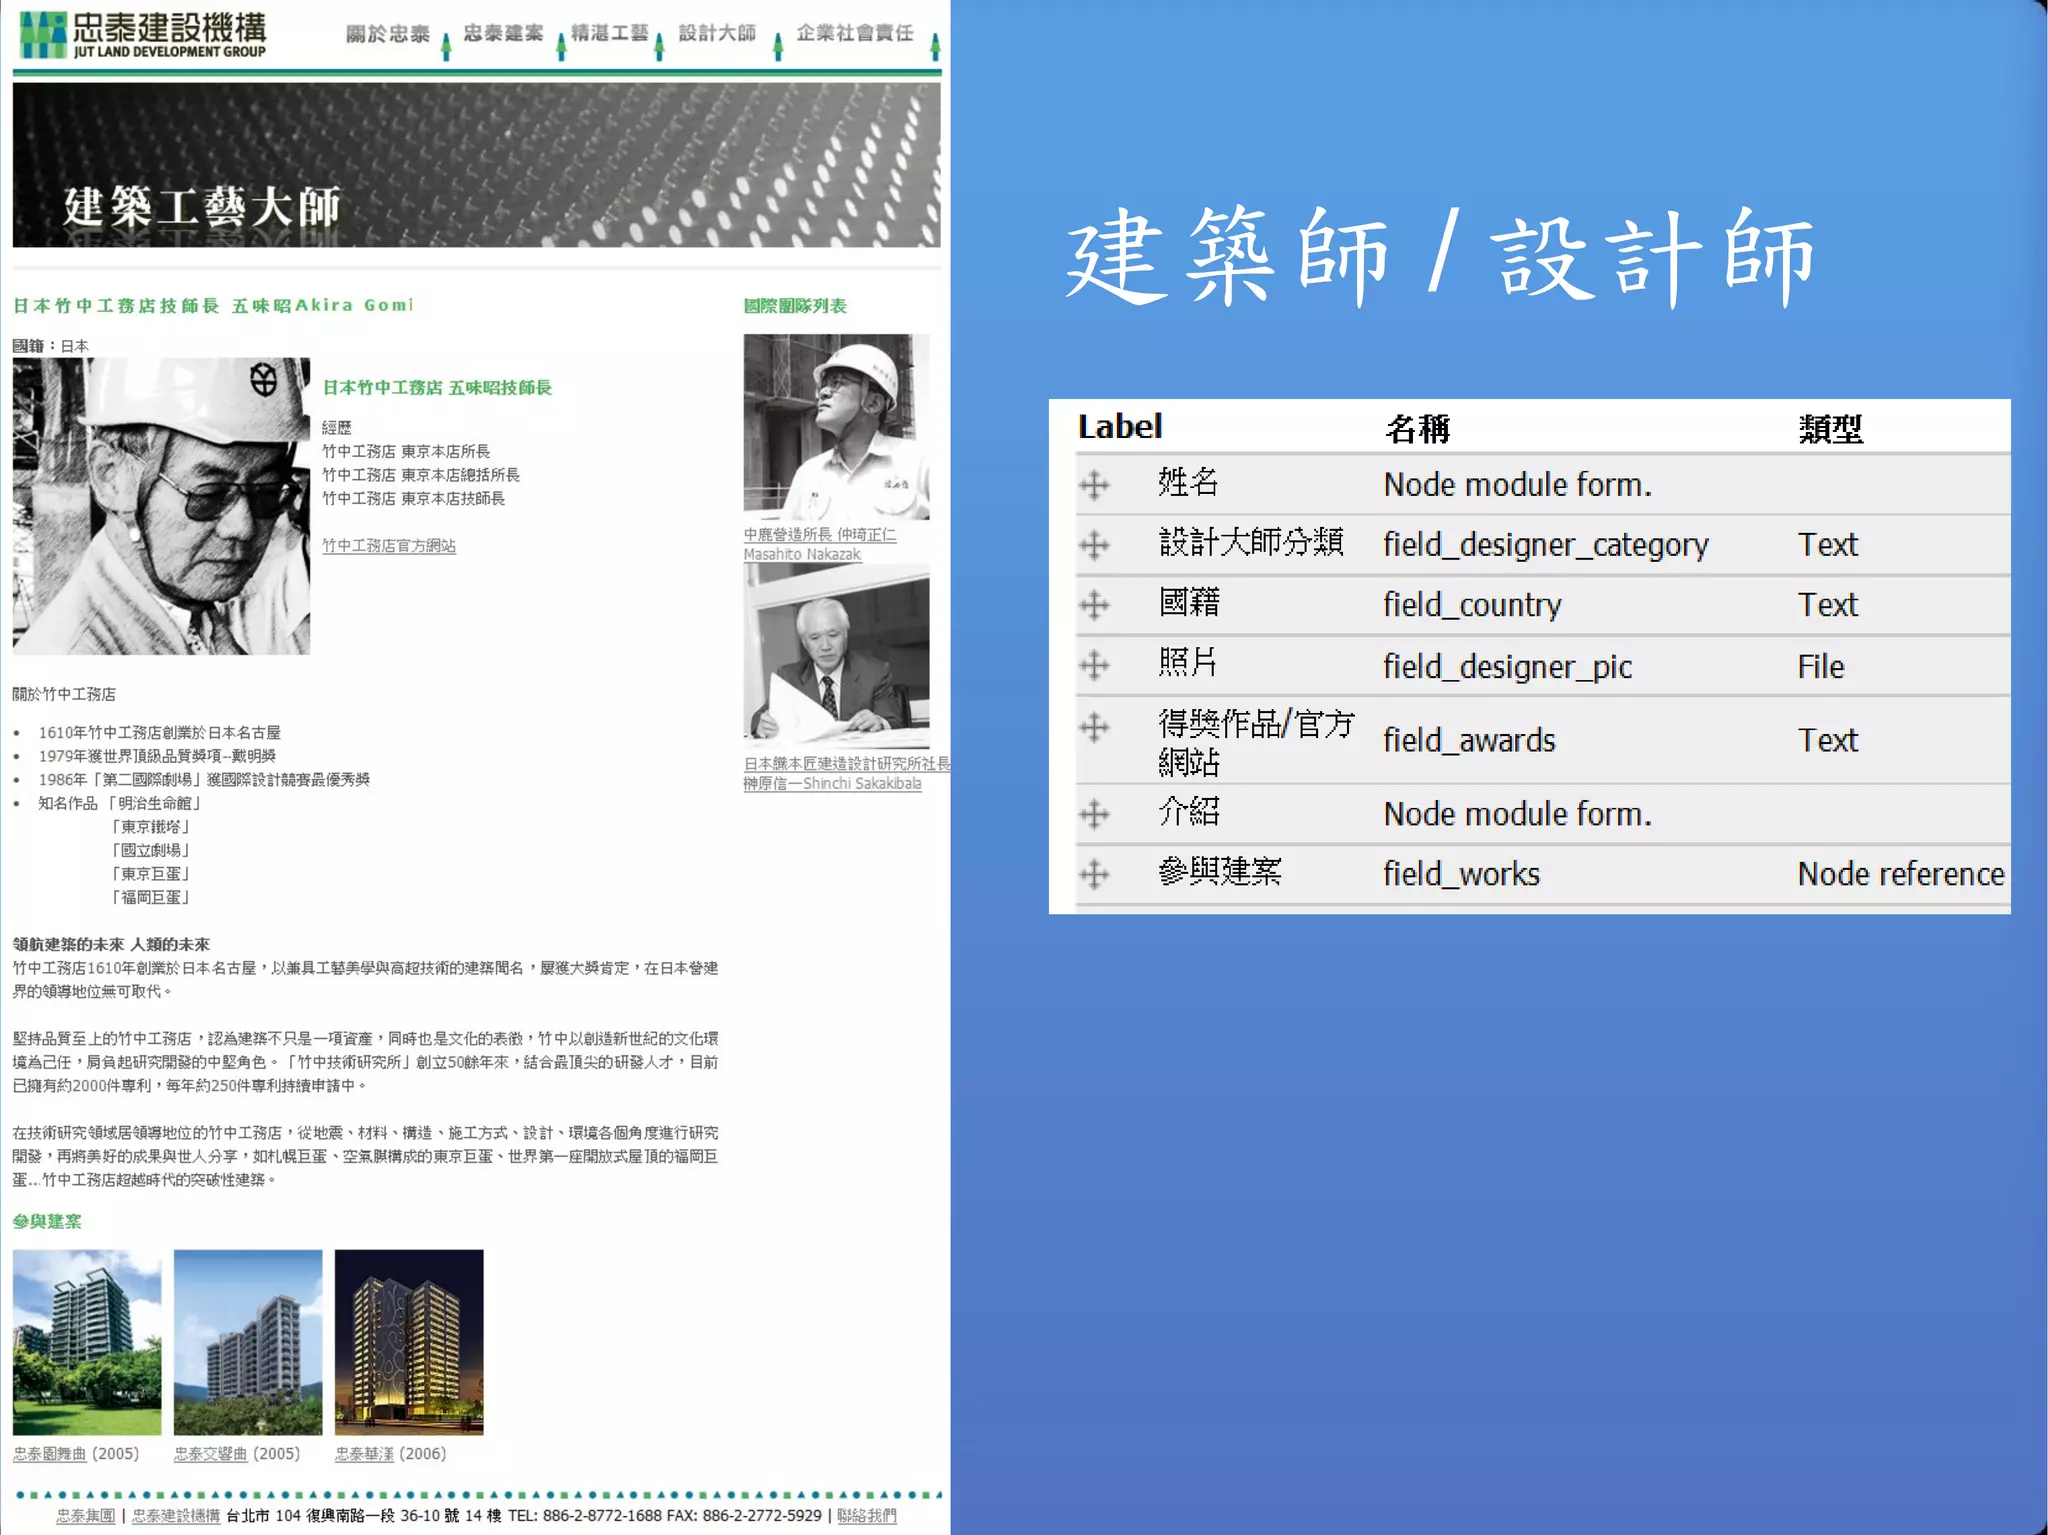Grab the drag handle for 國籍 row
This screenshot has height=1535, width=2048.
coord(1094,605)
